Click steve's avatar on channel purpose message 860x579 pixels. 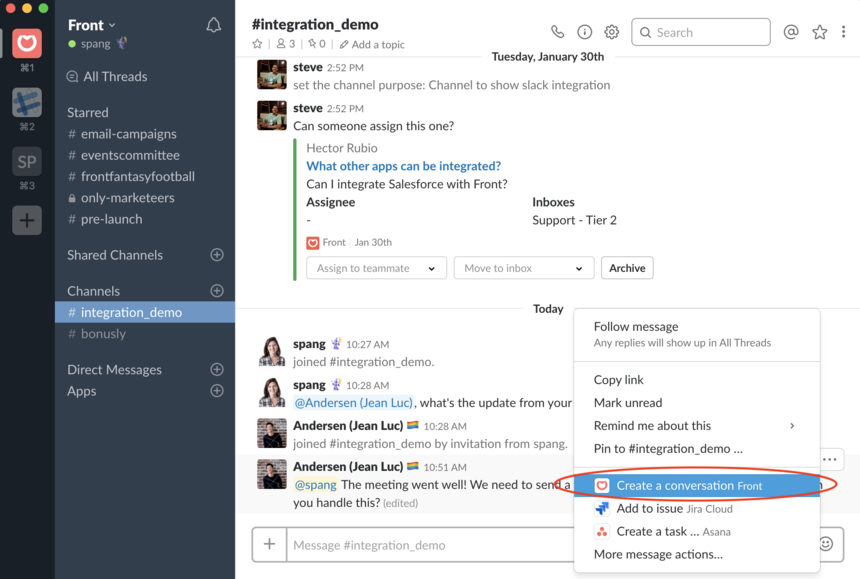(x=271, y=75)
